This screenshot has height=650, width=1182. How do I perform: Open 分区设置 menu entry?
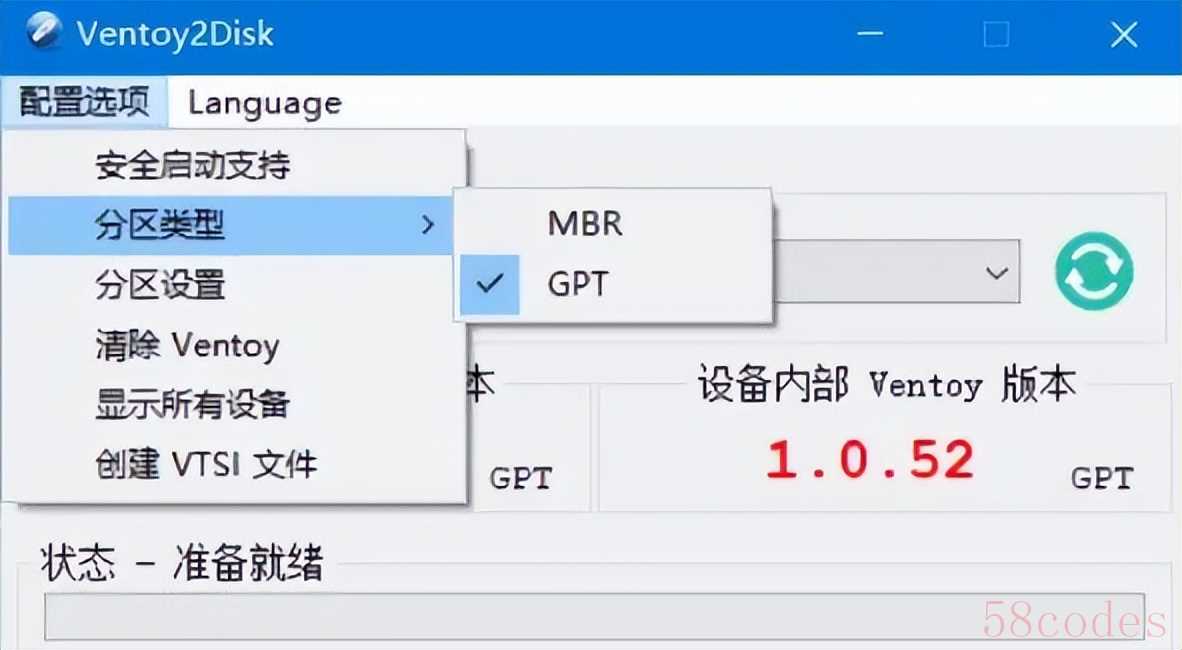pyautogui.click(x=237, y=284)
